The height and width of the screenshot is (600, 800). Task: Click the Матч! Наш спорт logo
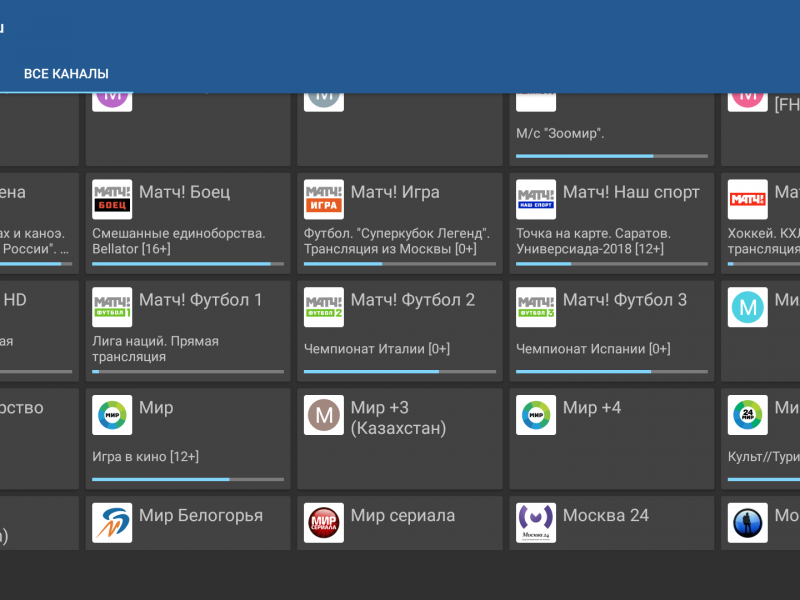coord(536,199)
